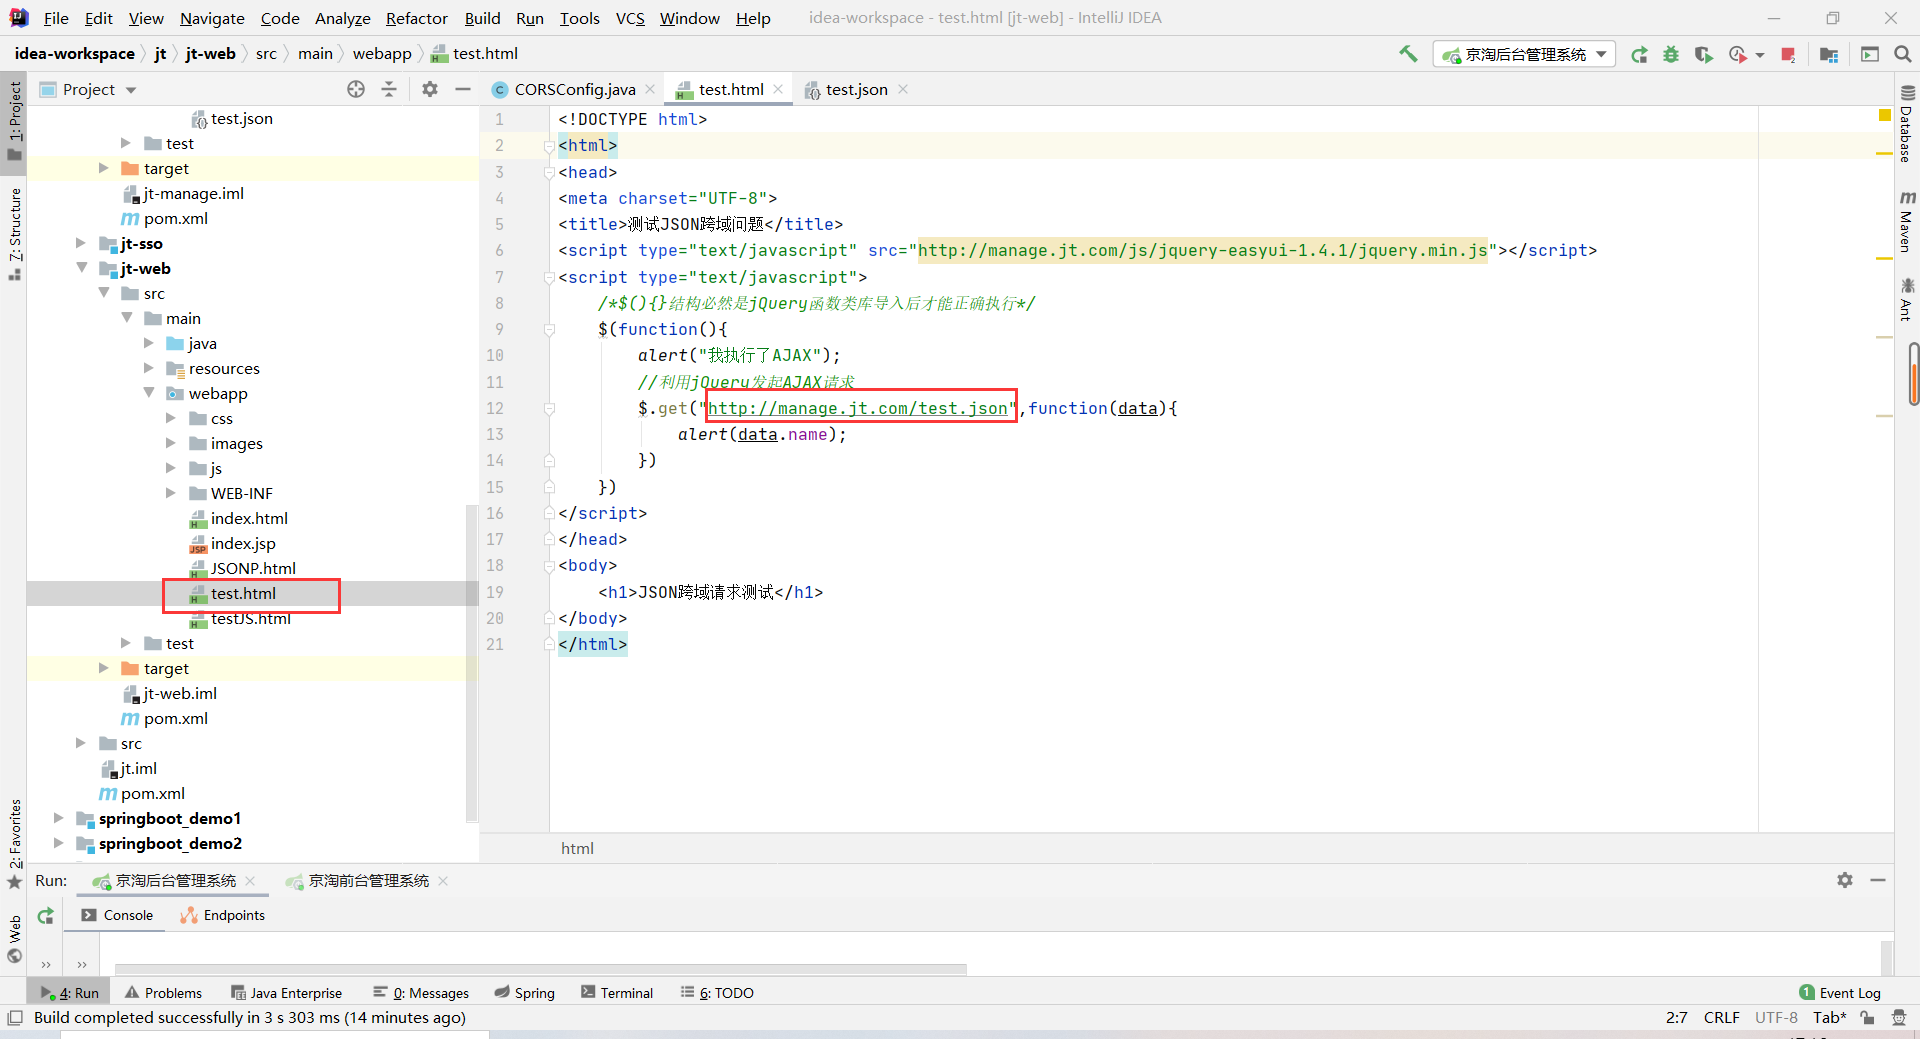Open the Maven tool window
1920x1039 pixels.
click(1906, 220)
